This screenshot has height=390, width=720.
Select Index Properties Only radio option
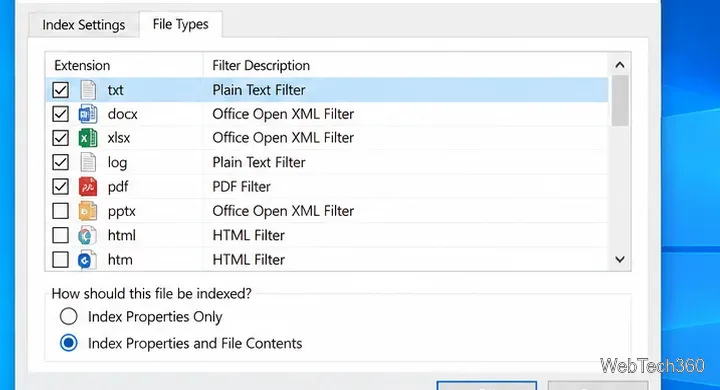(x=68, y=317)
